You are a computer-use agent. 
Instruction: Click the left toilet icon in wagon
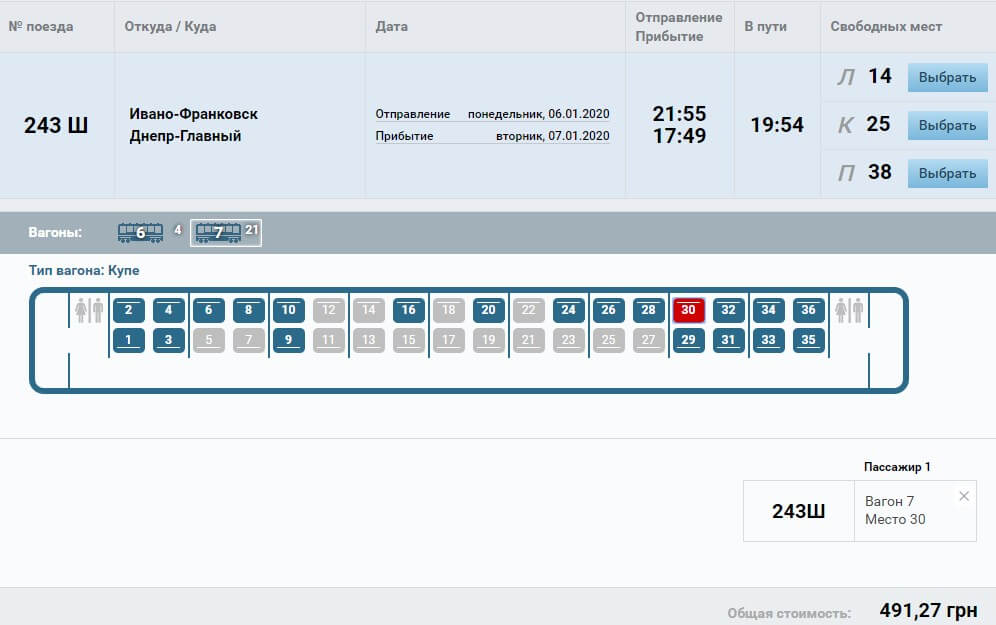tap(89, 310)
